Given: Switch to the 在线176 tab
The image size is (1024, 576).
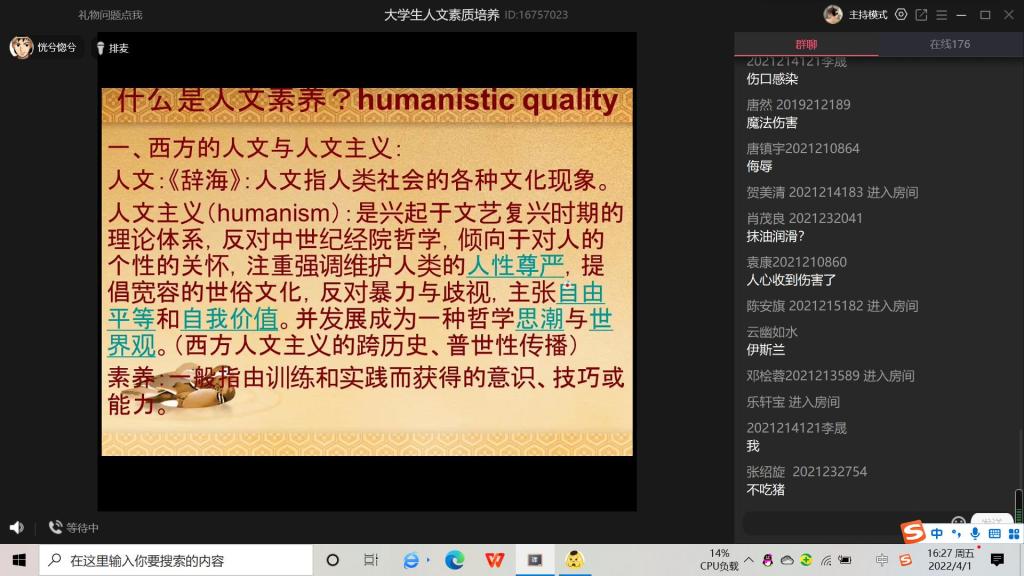Looking at the screenshot, I should tap(950, 44).
